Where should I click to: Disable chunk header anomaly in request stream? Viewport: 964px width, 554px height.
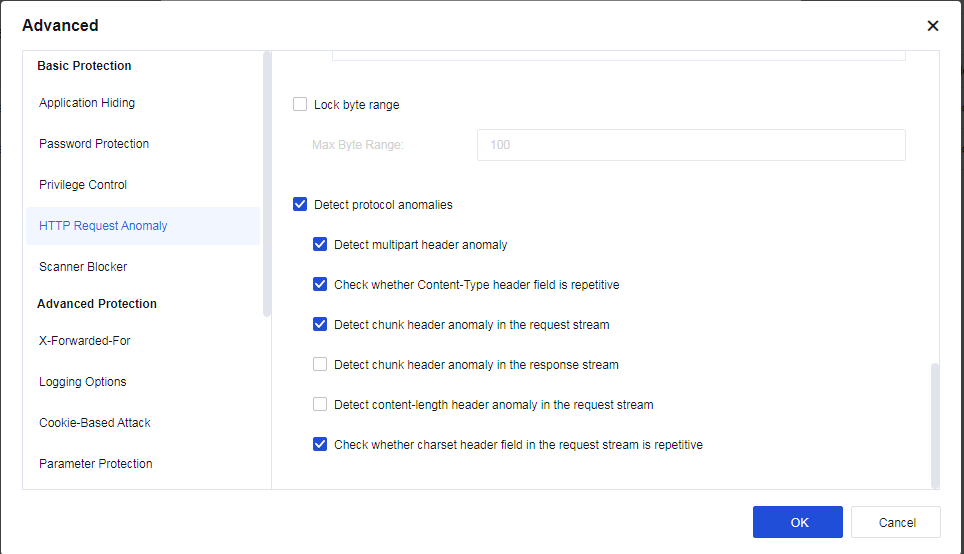(320, 324)
